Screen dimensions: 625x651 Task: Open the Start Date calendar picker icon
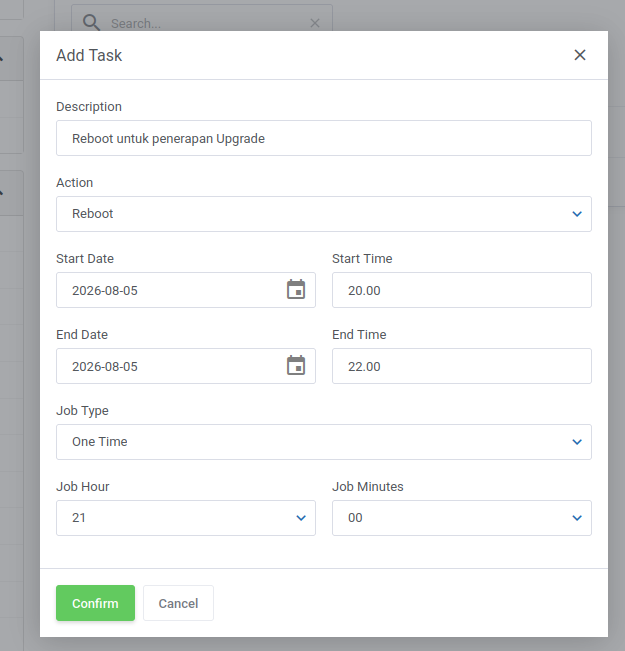[296, 289]
